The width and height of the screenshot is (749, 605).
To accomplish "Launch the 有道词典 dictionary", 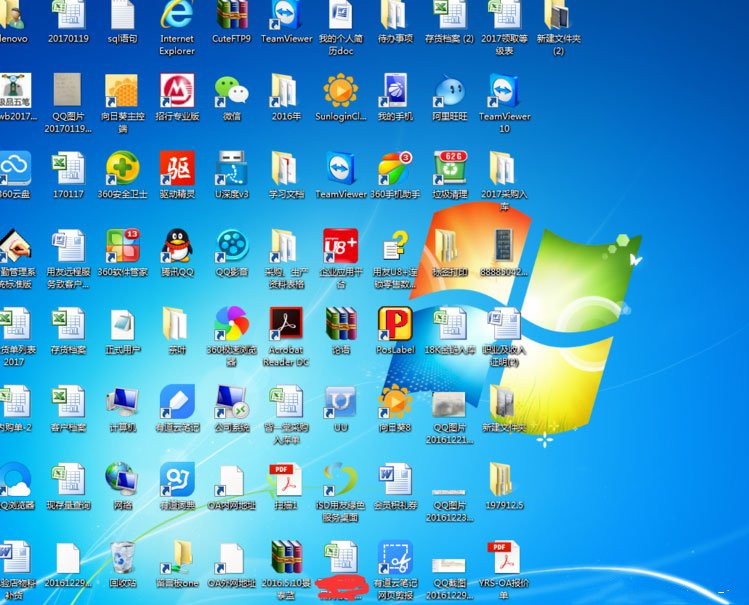I will point(177,486).
